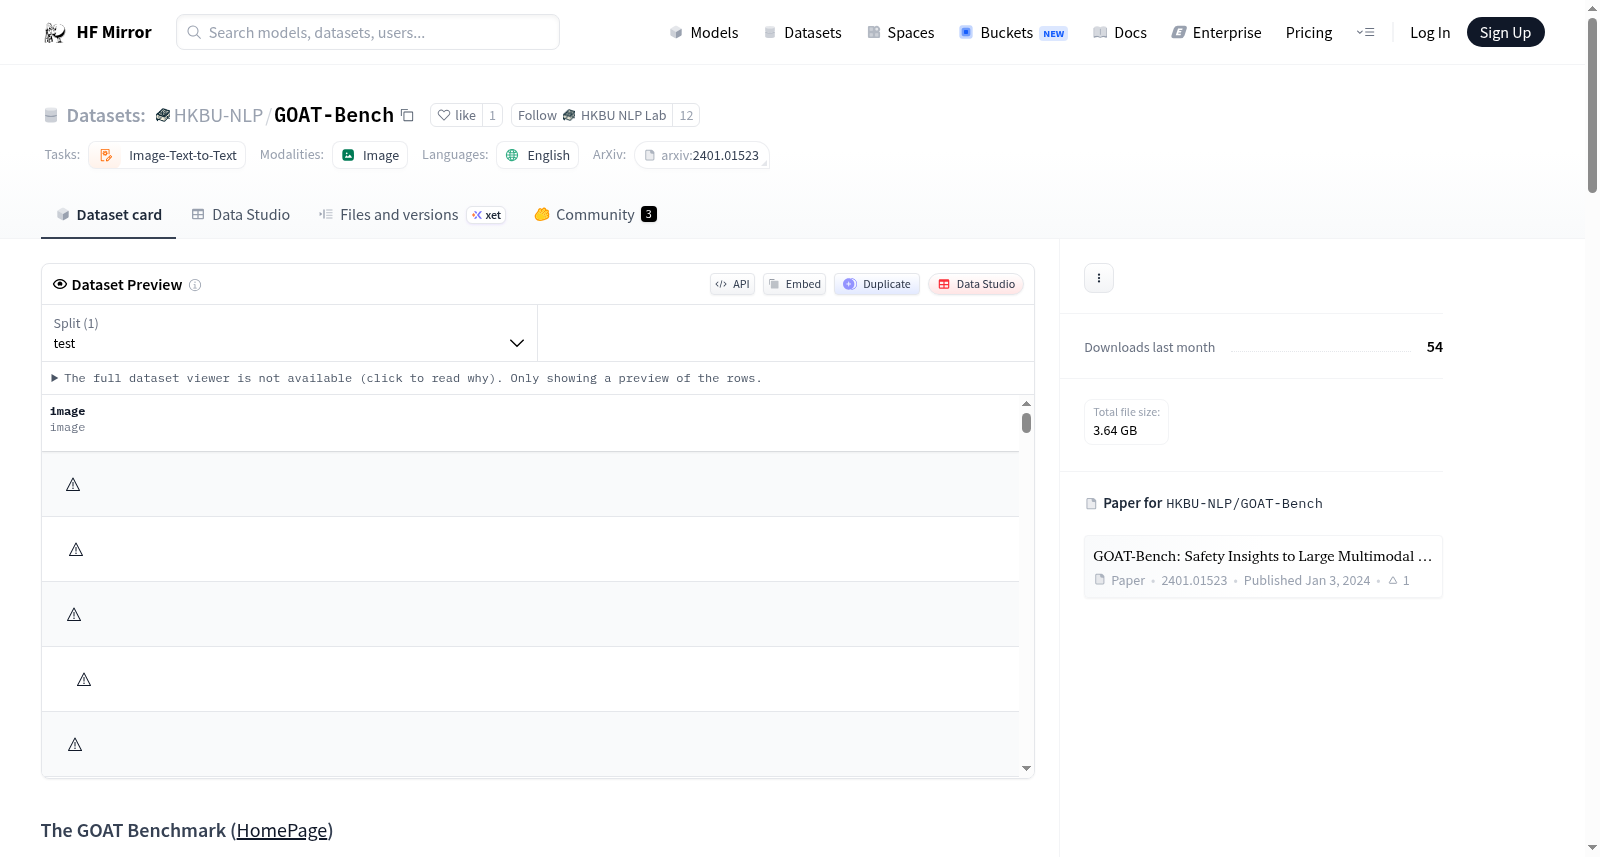Click the page vertical scrollbar thumb
The image size is (1600, 857).
coord(1592,105)
